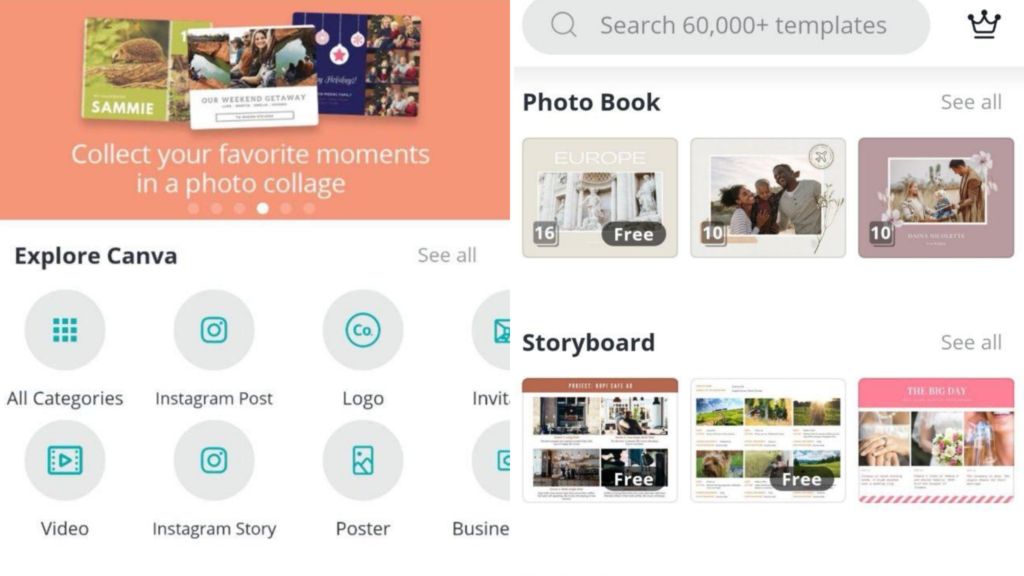Image resolution: width=1024 pixels, height=576 pixels.
Task: Choose the Poster category icon
Action: pos(362,460)
